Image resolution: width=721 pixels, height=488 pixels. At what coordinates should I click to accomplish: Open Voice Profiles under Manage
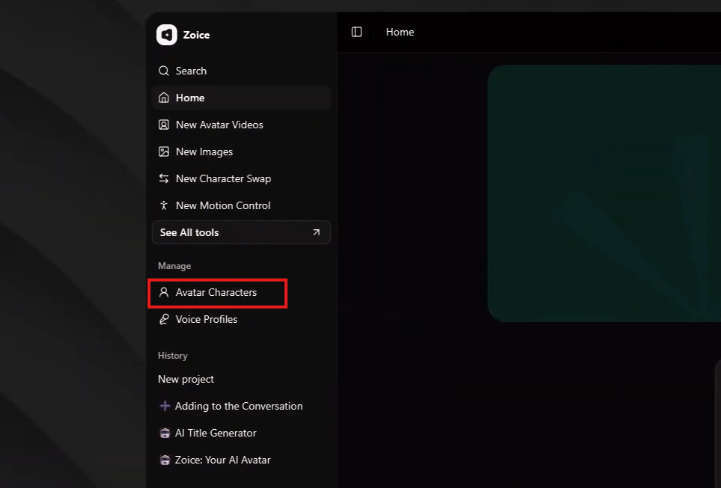click(241, 319)
